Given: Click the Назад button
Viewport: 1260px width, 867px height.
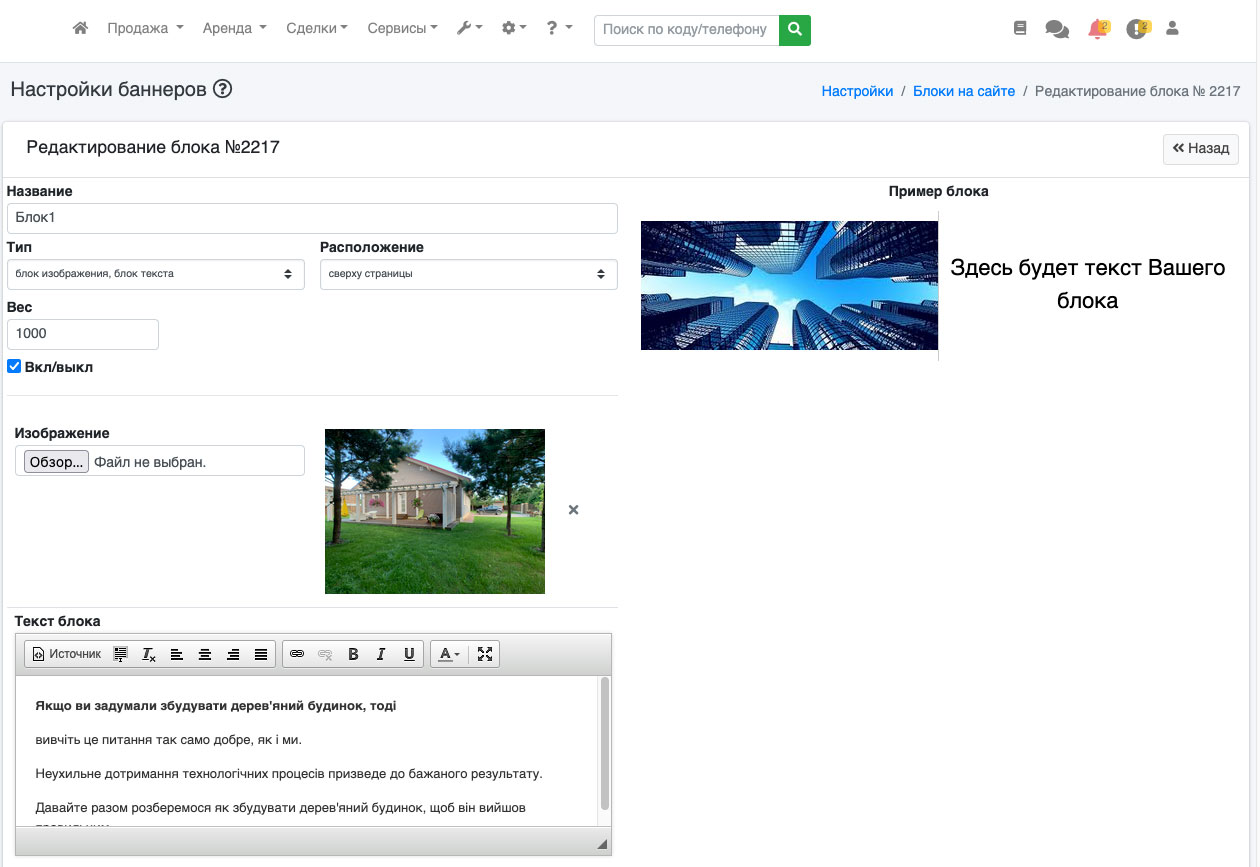Looking at the screenshot, I should point(1200,149).
